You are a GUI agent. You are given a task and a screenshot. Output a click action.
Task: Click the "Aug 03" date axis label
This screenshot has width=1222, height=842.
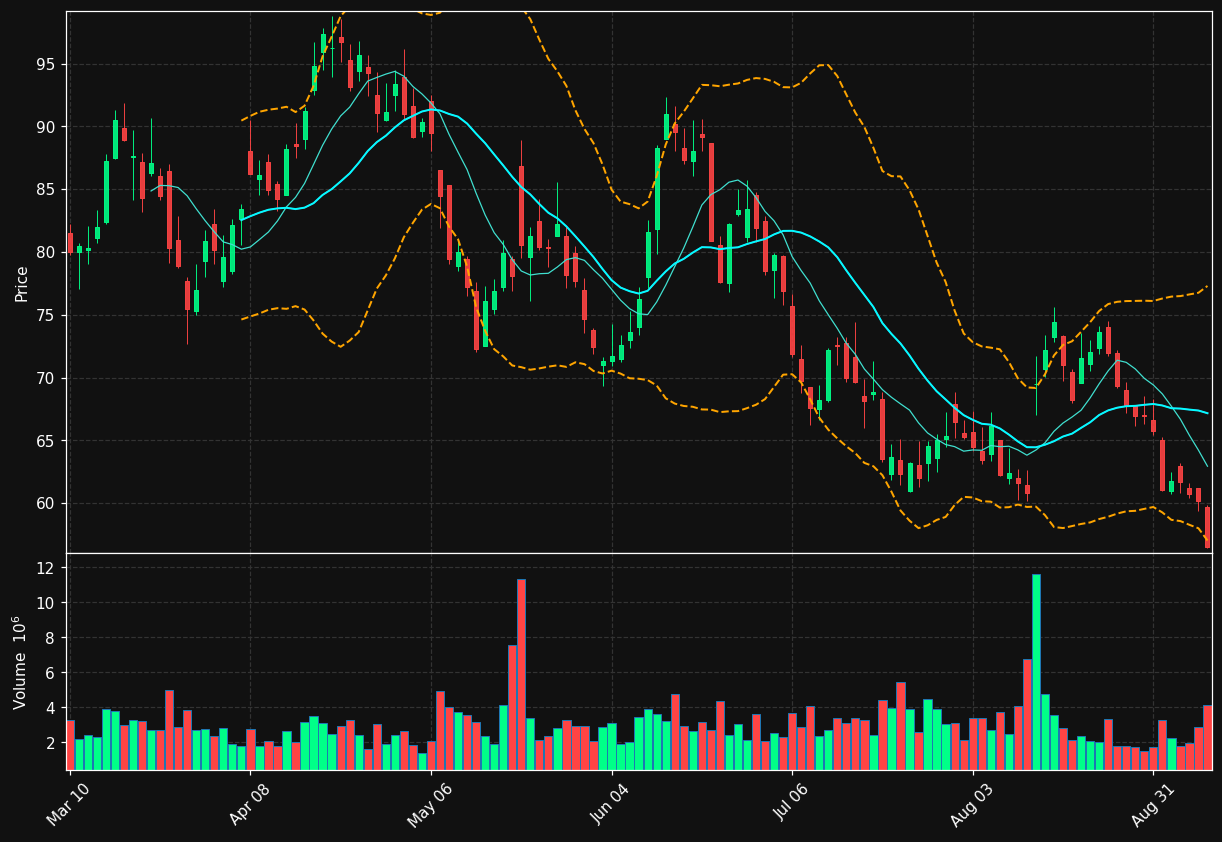[x=971, y=804]
